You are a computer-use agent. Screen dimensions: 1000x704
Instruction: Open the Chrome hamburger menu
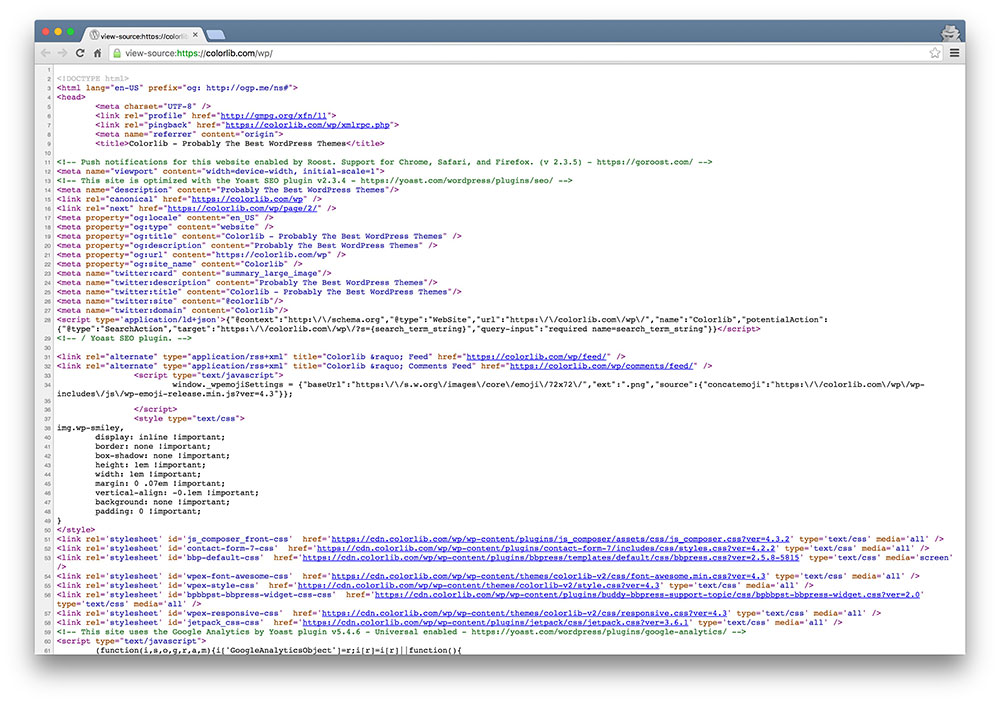[955, 53]
